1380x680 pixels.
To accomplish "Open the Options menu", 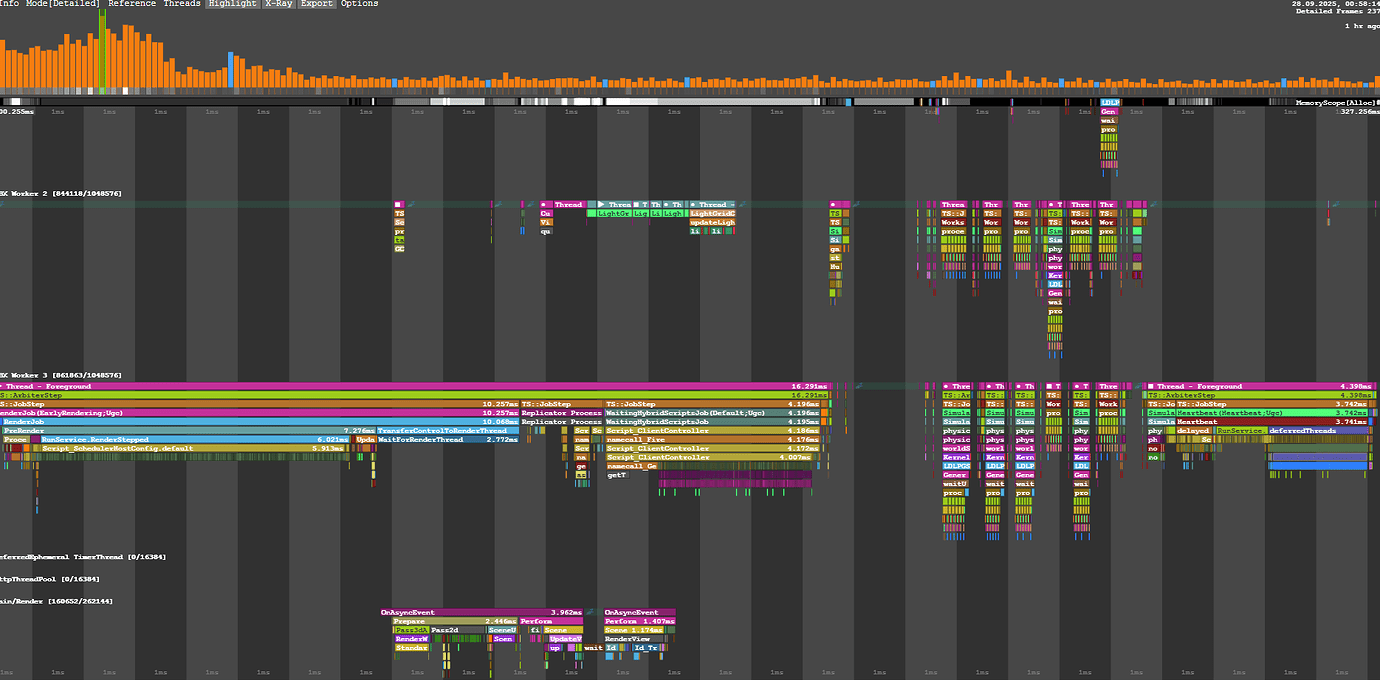I will pos(359,4).
